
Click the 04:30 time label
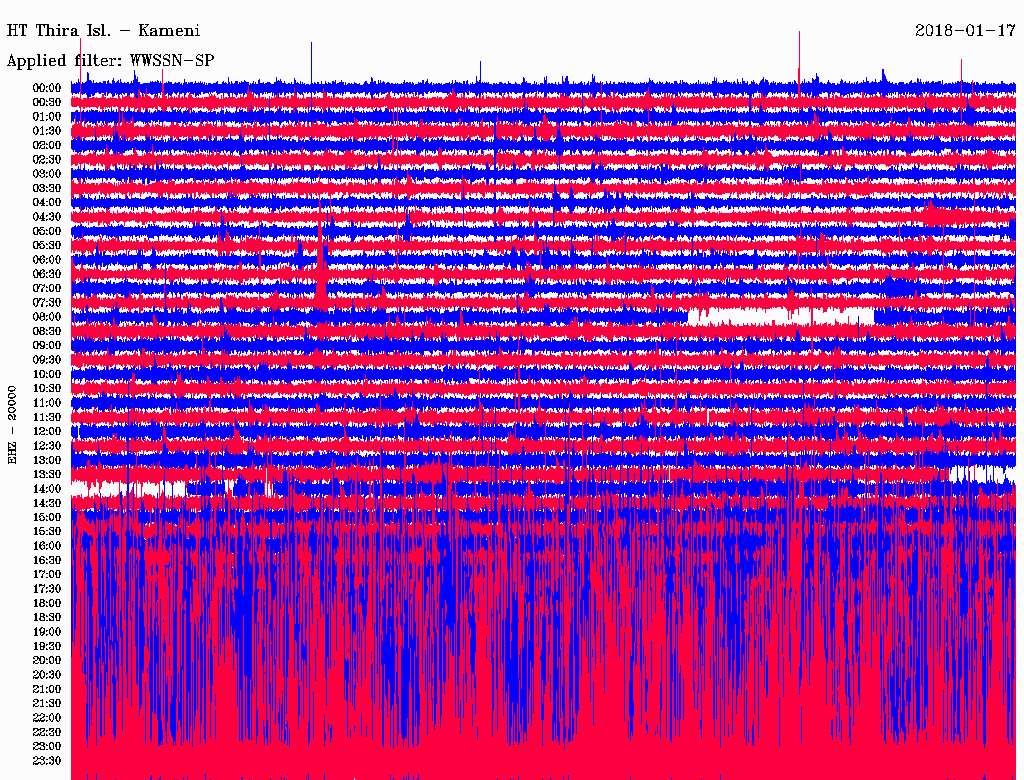(x=47, y=217)
